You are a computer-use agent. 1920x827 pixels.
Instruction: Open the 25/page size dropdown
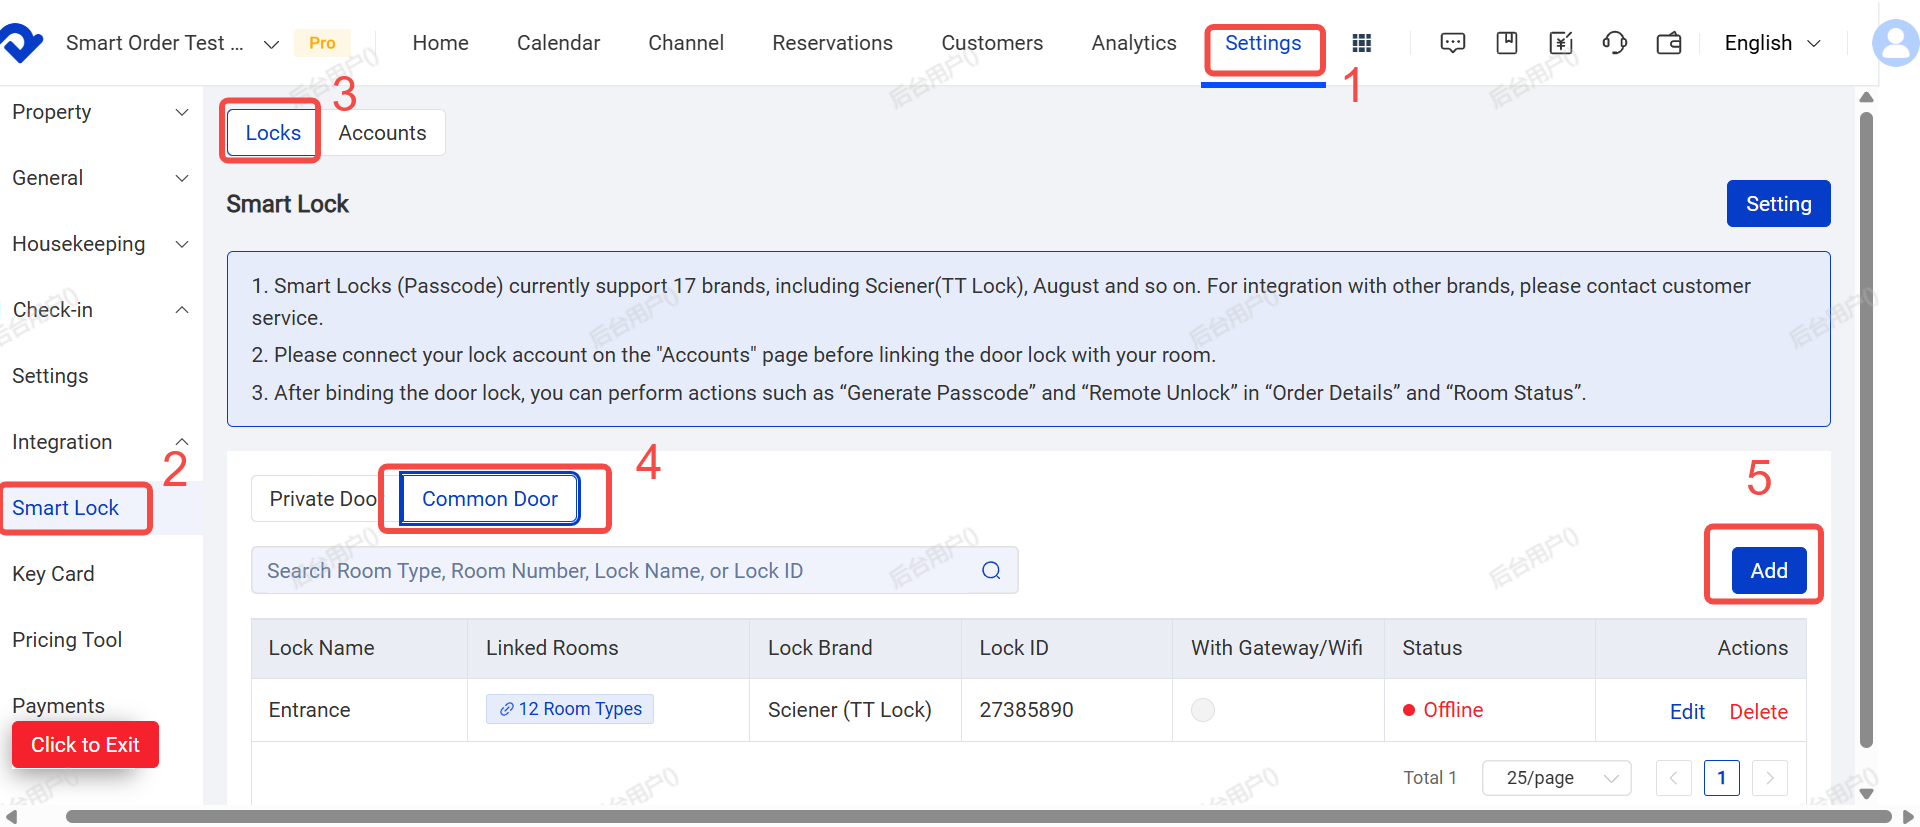pyautogui.click(x=1556, y=778)
